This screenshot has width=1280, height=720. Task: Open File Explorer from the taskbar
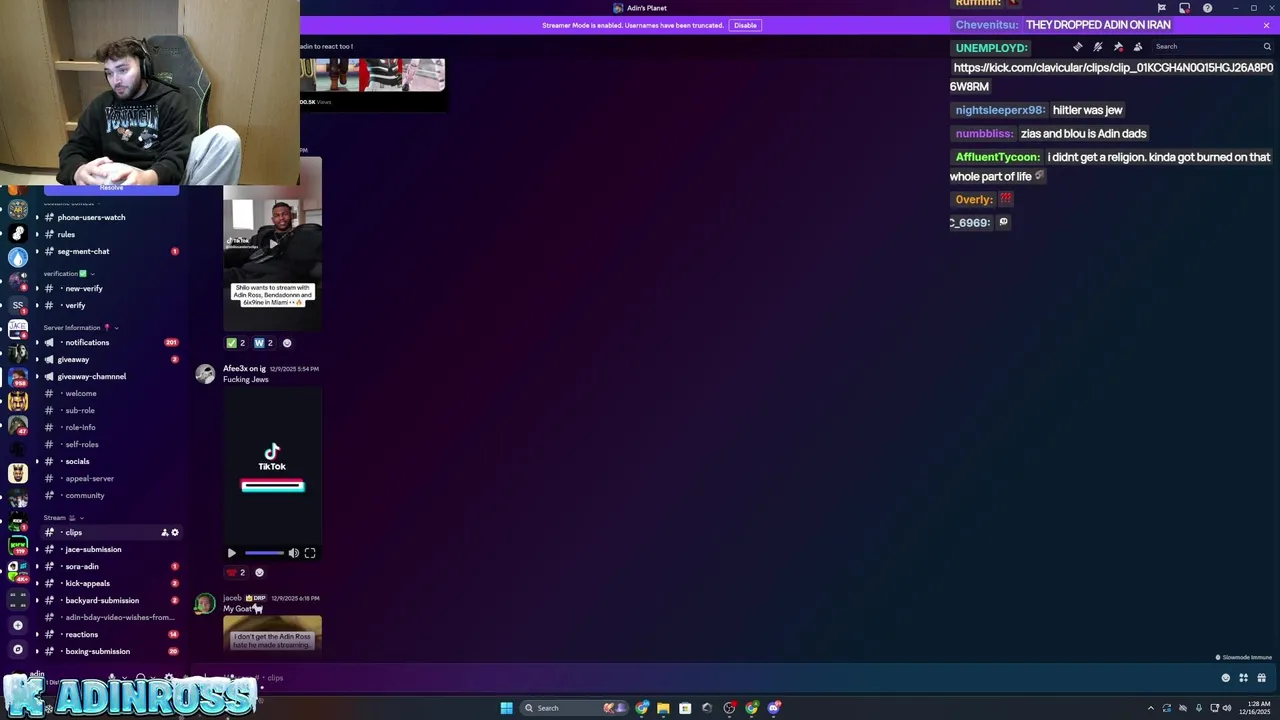(663, 708)
